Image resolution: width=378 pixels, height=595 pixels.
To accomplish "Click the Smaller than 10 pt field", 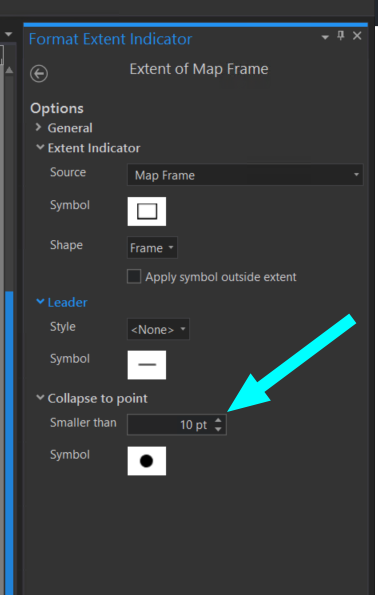I will coord(177,425).
